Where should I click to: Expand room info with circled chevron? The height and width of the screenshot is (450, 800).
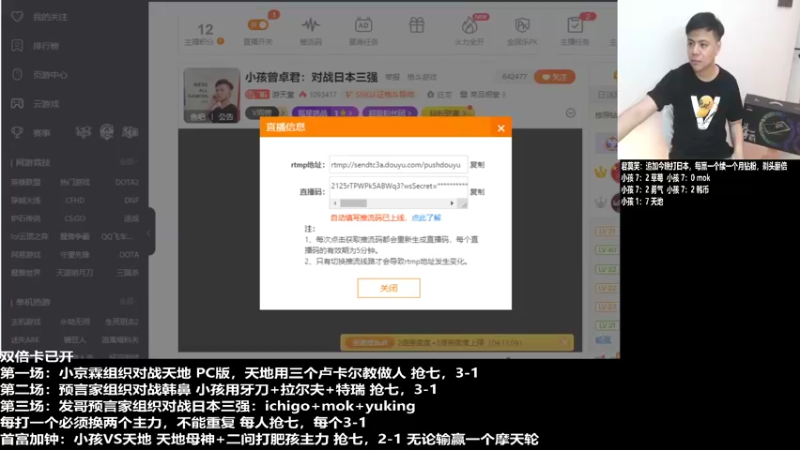[570, 113]
